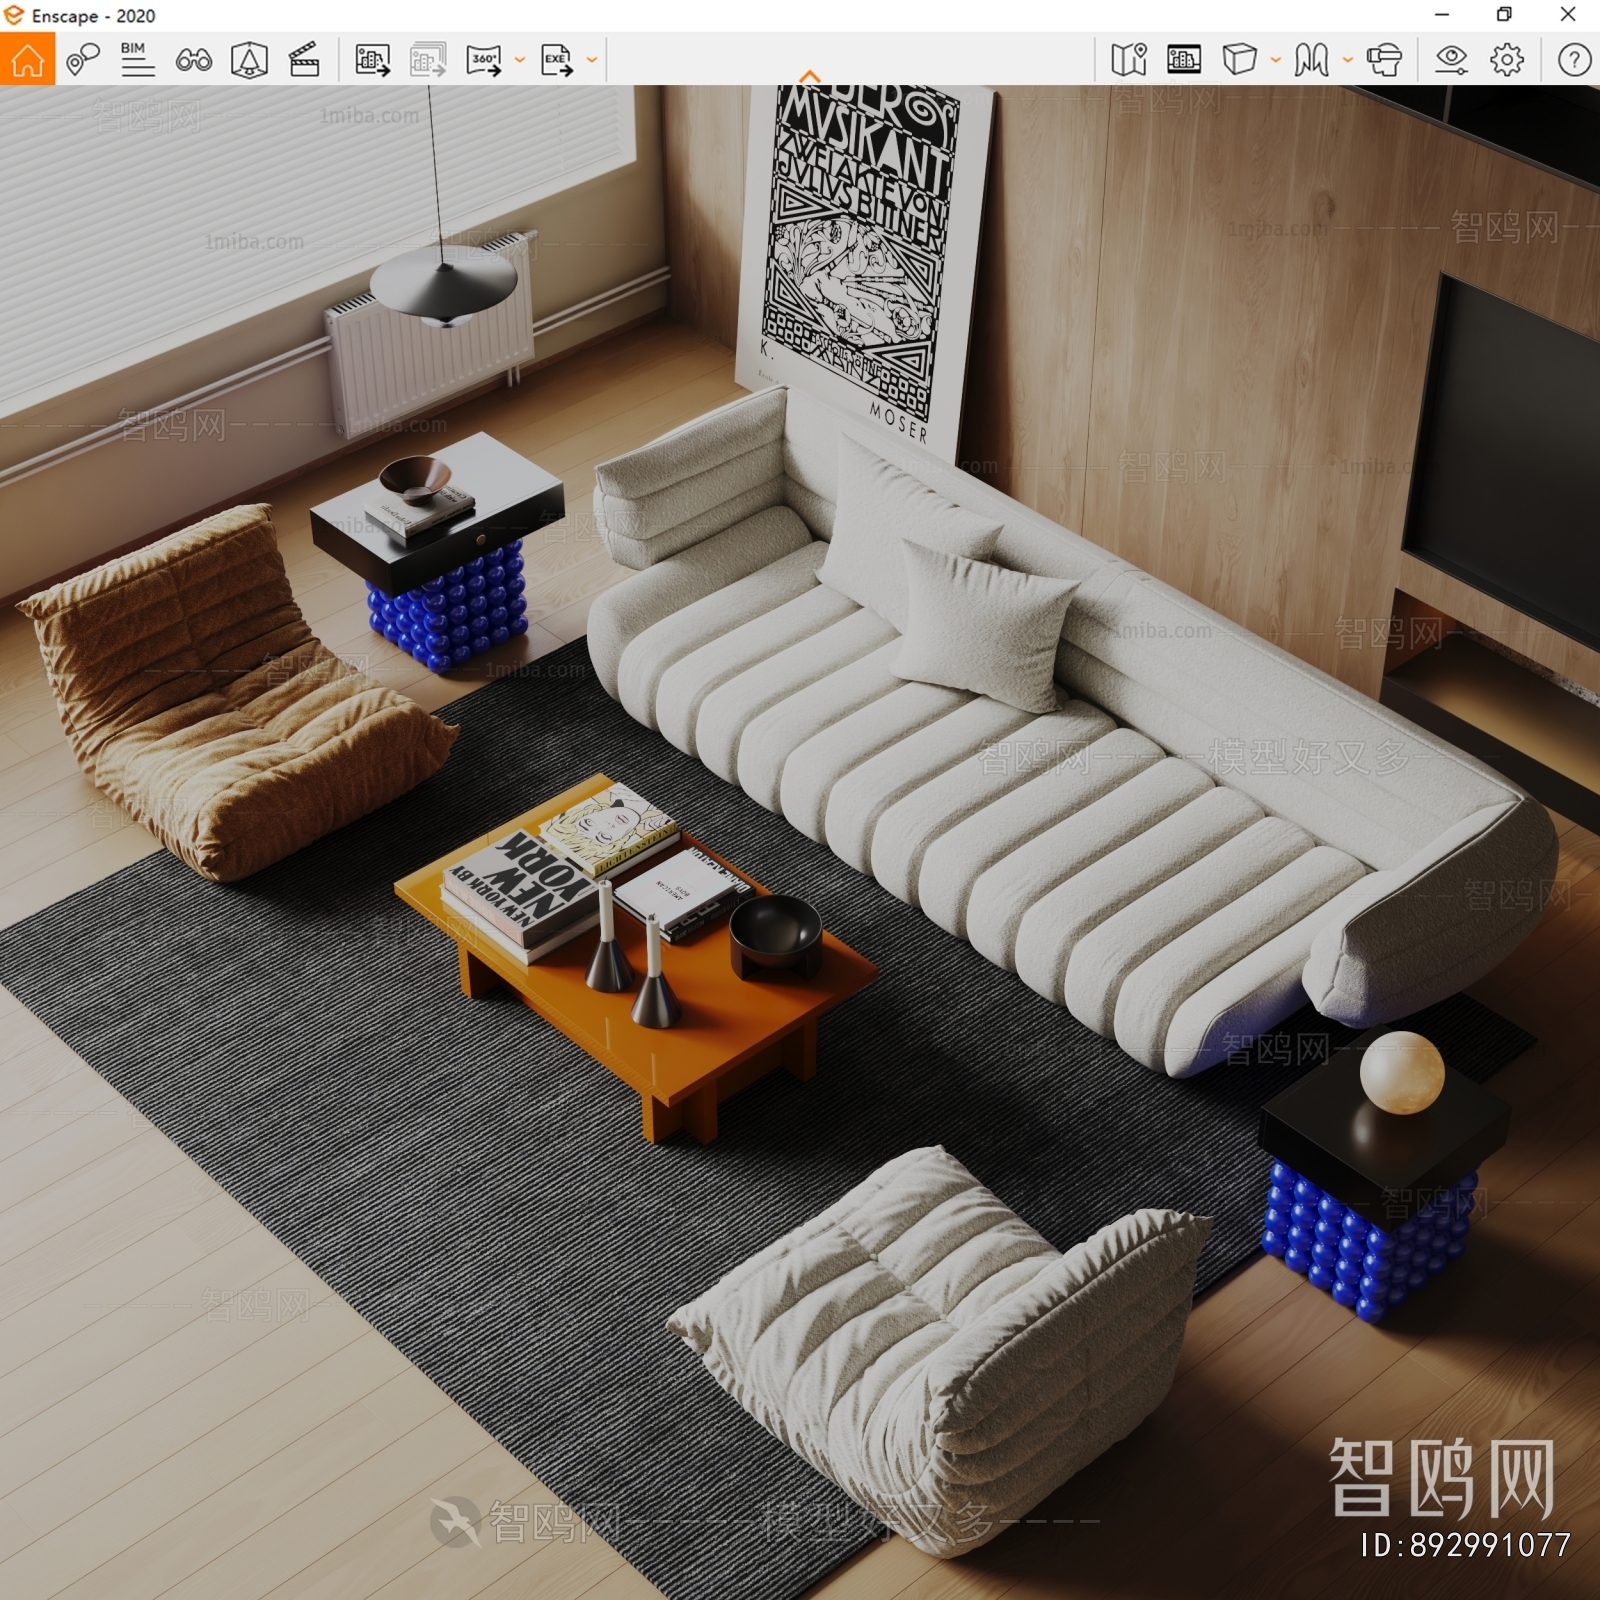Viewport: 1600px width, 1600px height.
Task: Click the EXE standalone export icon
Action: 556,60
